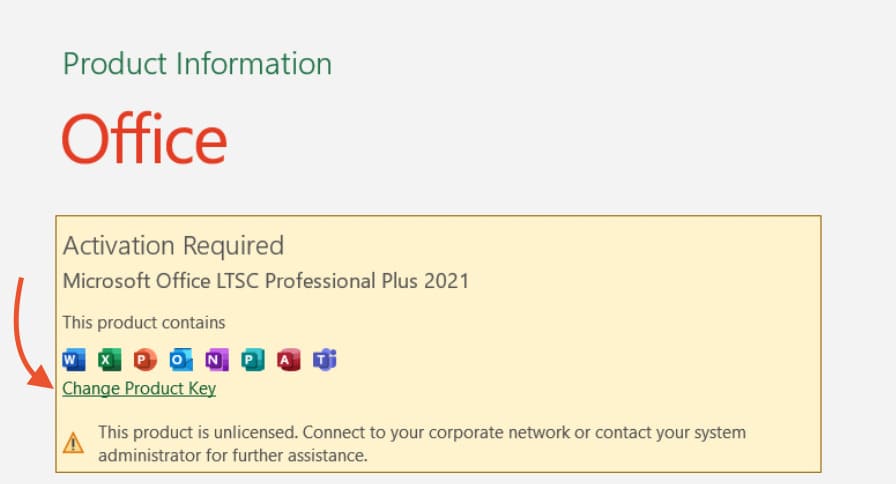Click the Activation Required heading
Screen dimensions: 896x484
(x=173, y=245)
